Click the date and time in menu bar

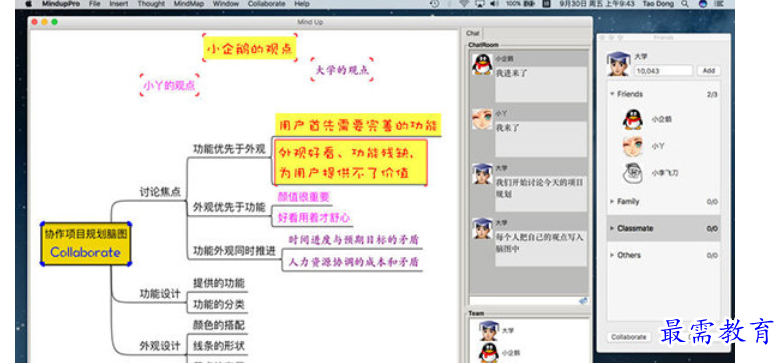597,3
